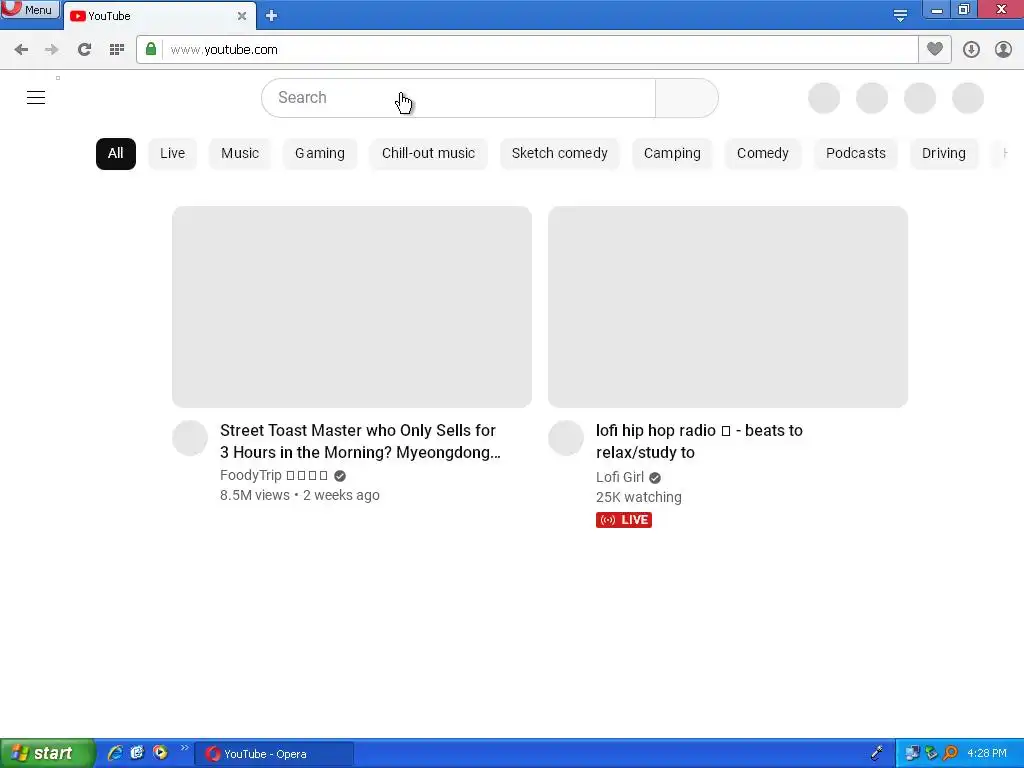Reload the current page
Image resolution: width=1024 pixels, height=768 pixels.
click(84, 50)
